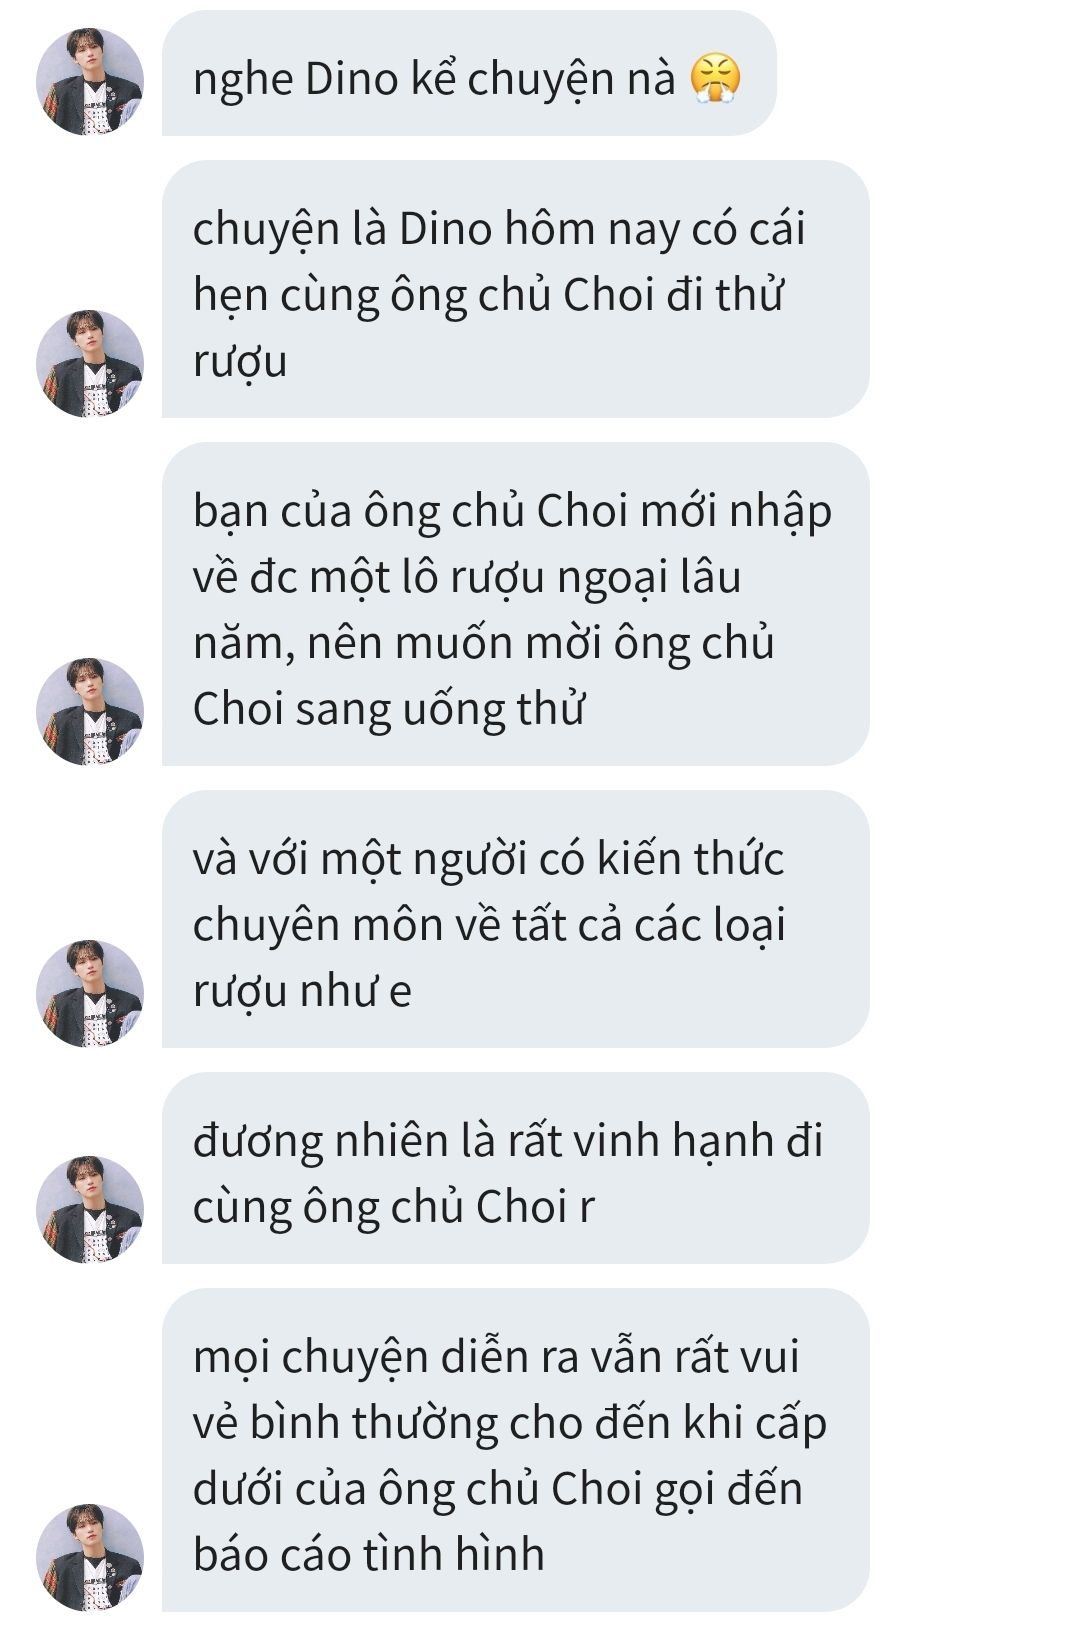
Task: Select the 'đương nhiên là rất vinh hạnh' message
Action: [x=515, y=1168]
